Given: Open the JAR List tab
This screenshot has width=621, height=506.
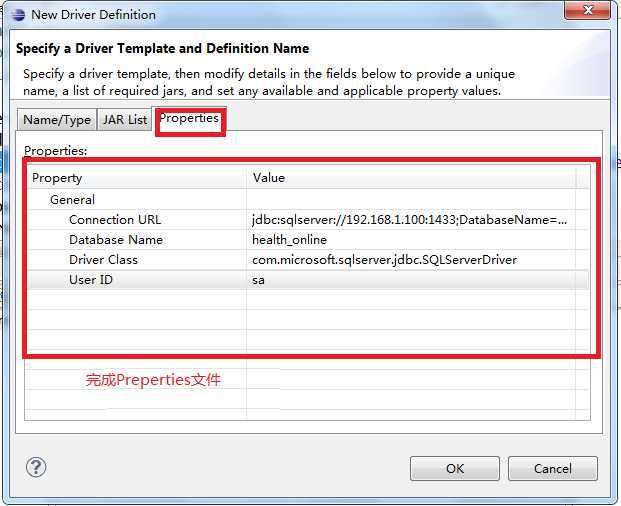Looking at the screenshot, I should pyautogui.click(x=125, y=120).
